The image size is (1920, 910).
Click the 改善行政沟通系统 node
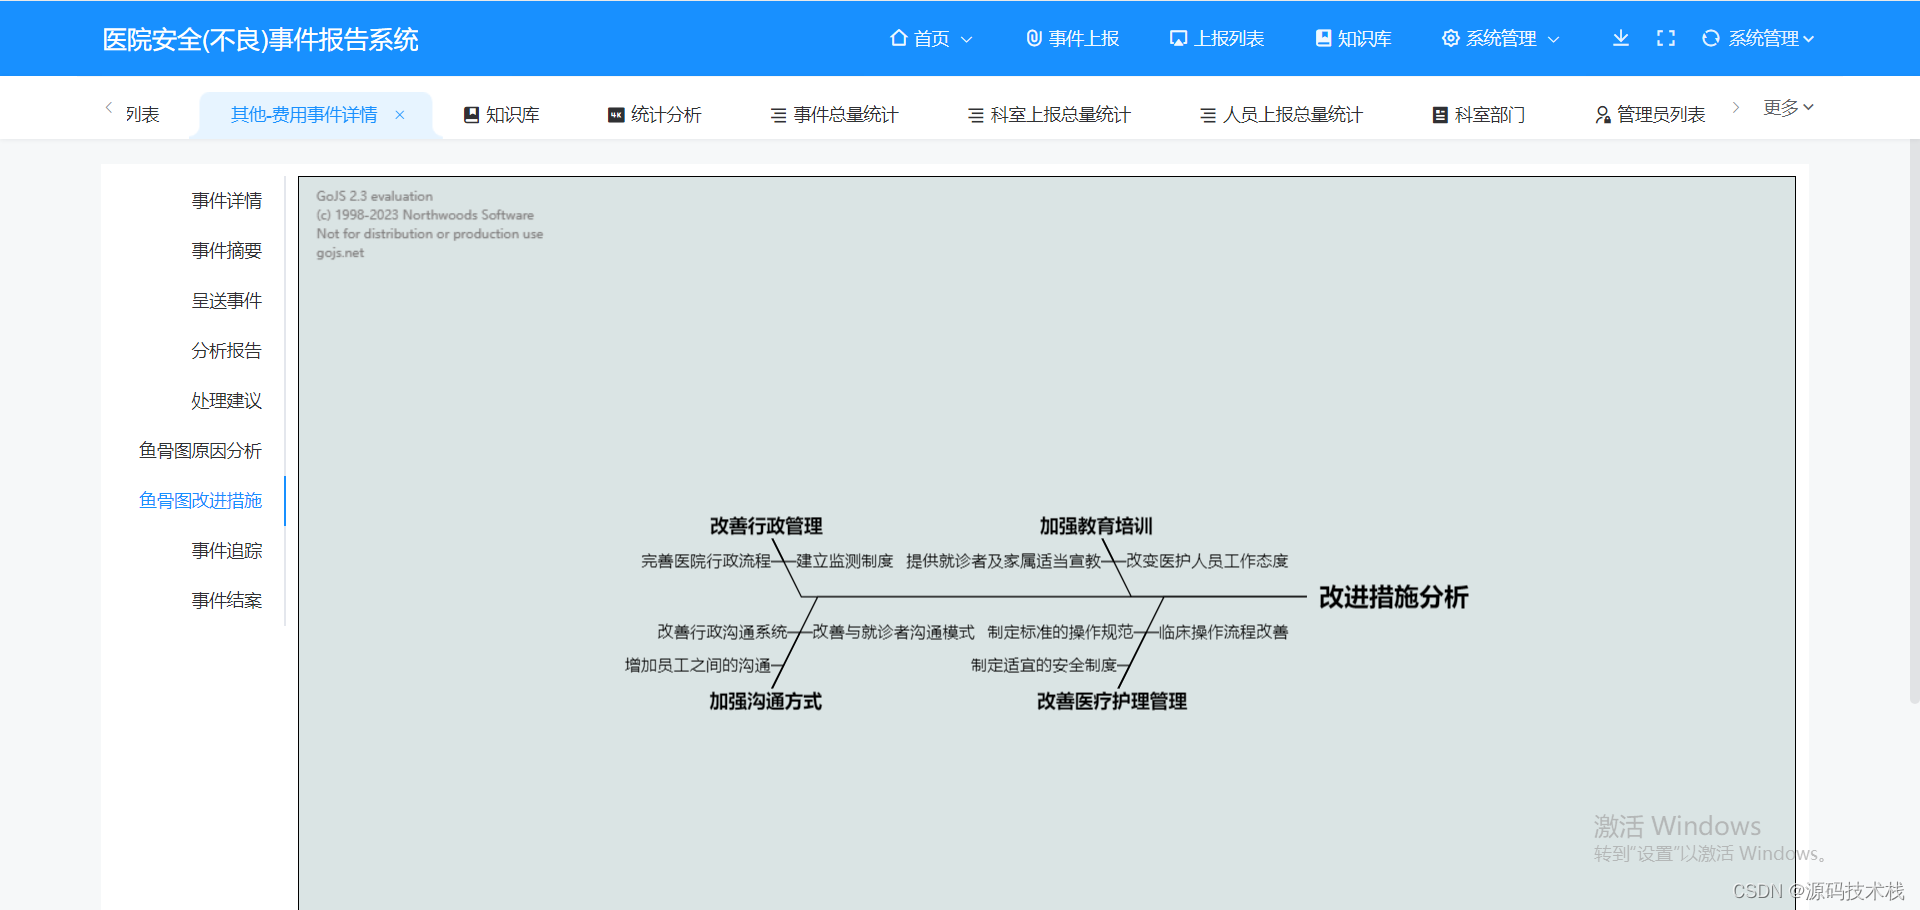click(x=722, y=632)
